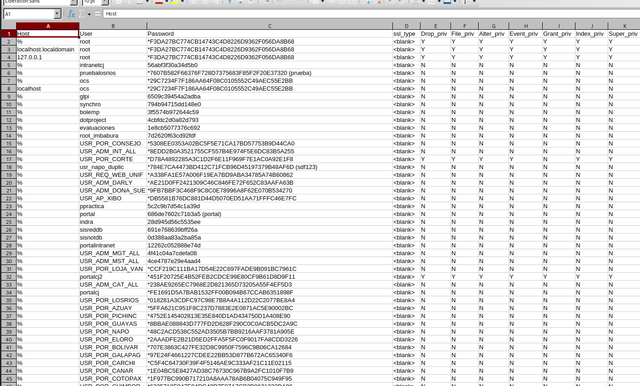
Task: Click inside the Name Box showing A1
Action: coord(29,14)
